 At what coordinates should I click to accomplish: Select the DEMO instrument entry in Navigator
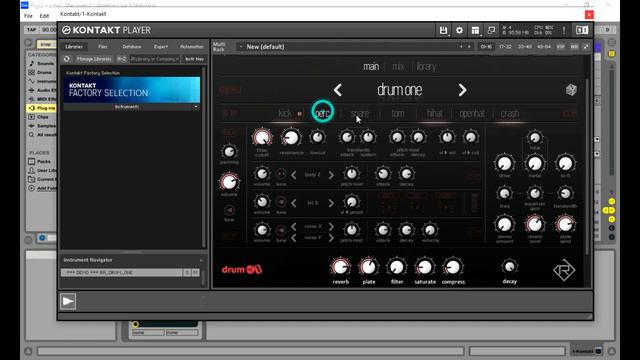pyautogui.click(x=122, y=272)
